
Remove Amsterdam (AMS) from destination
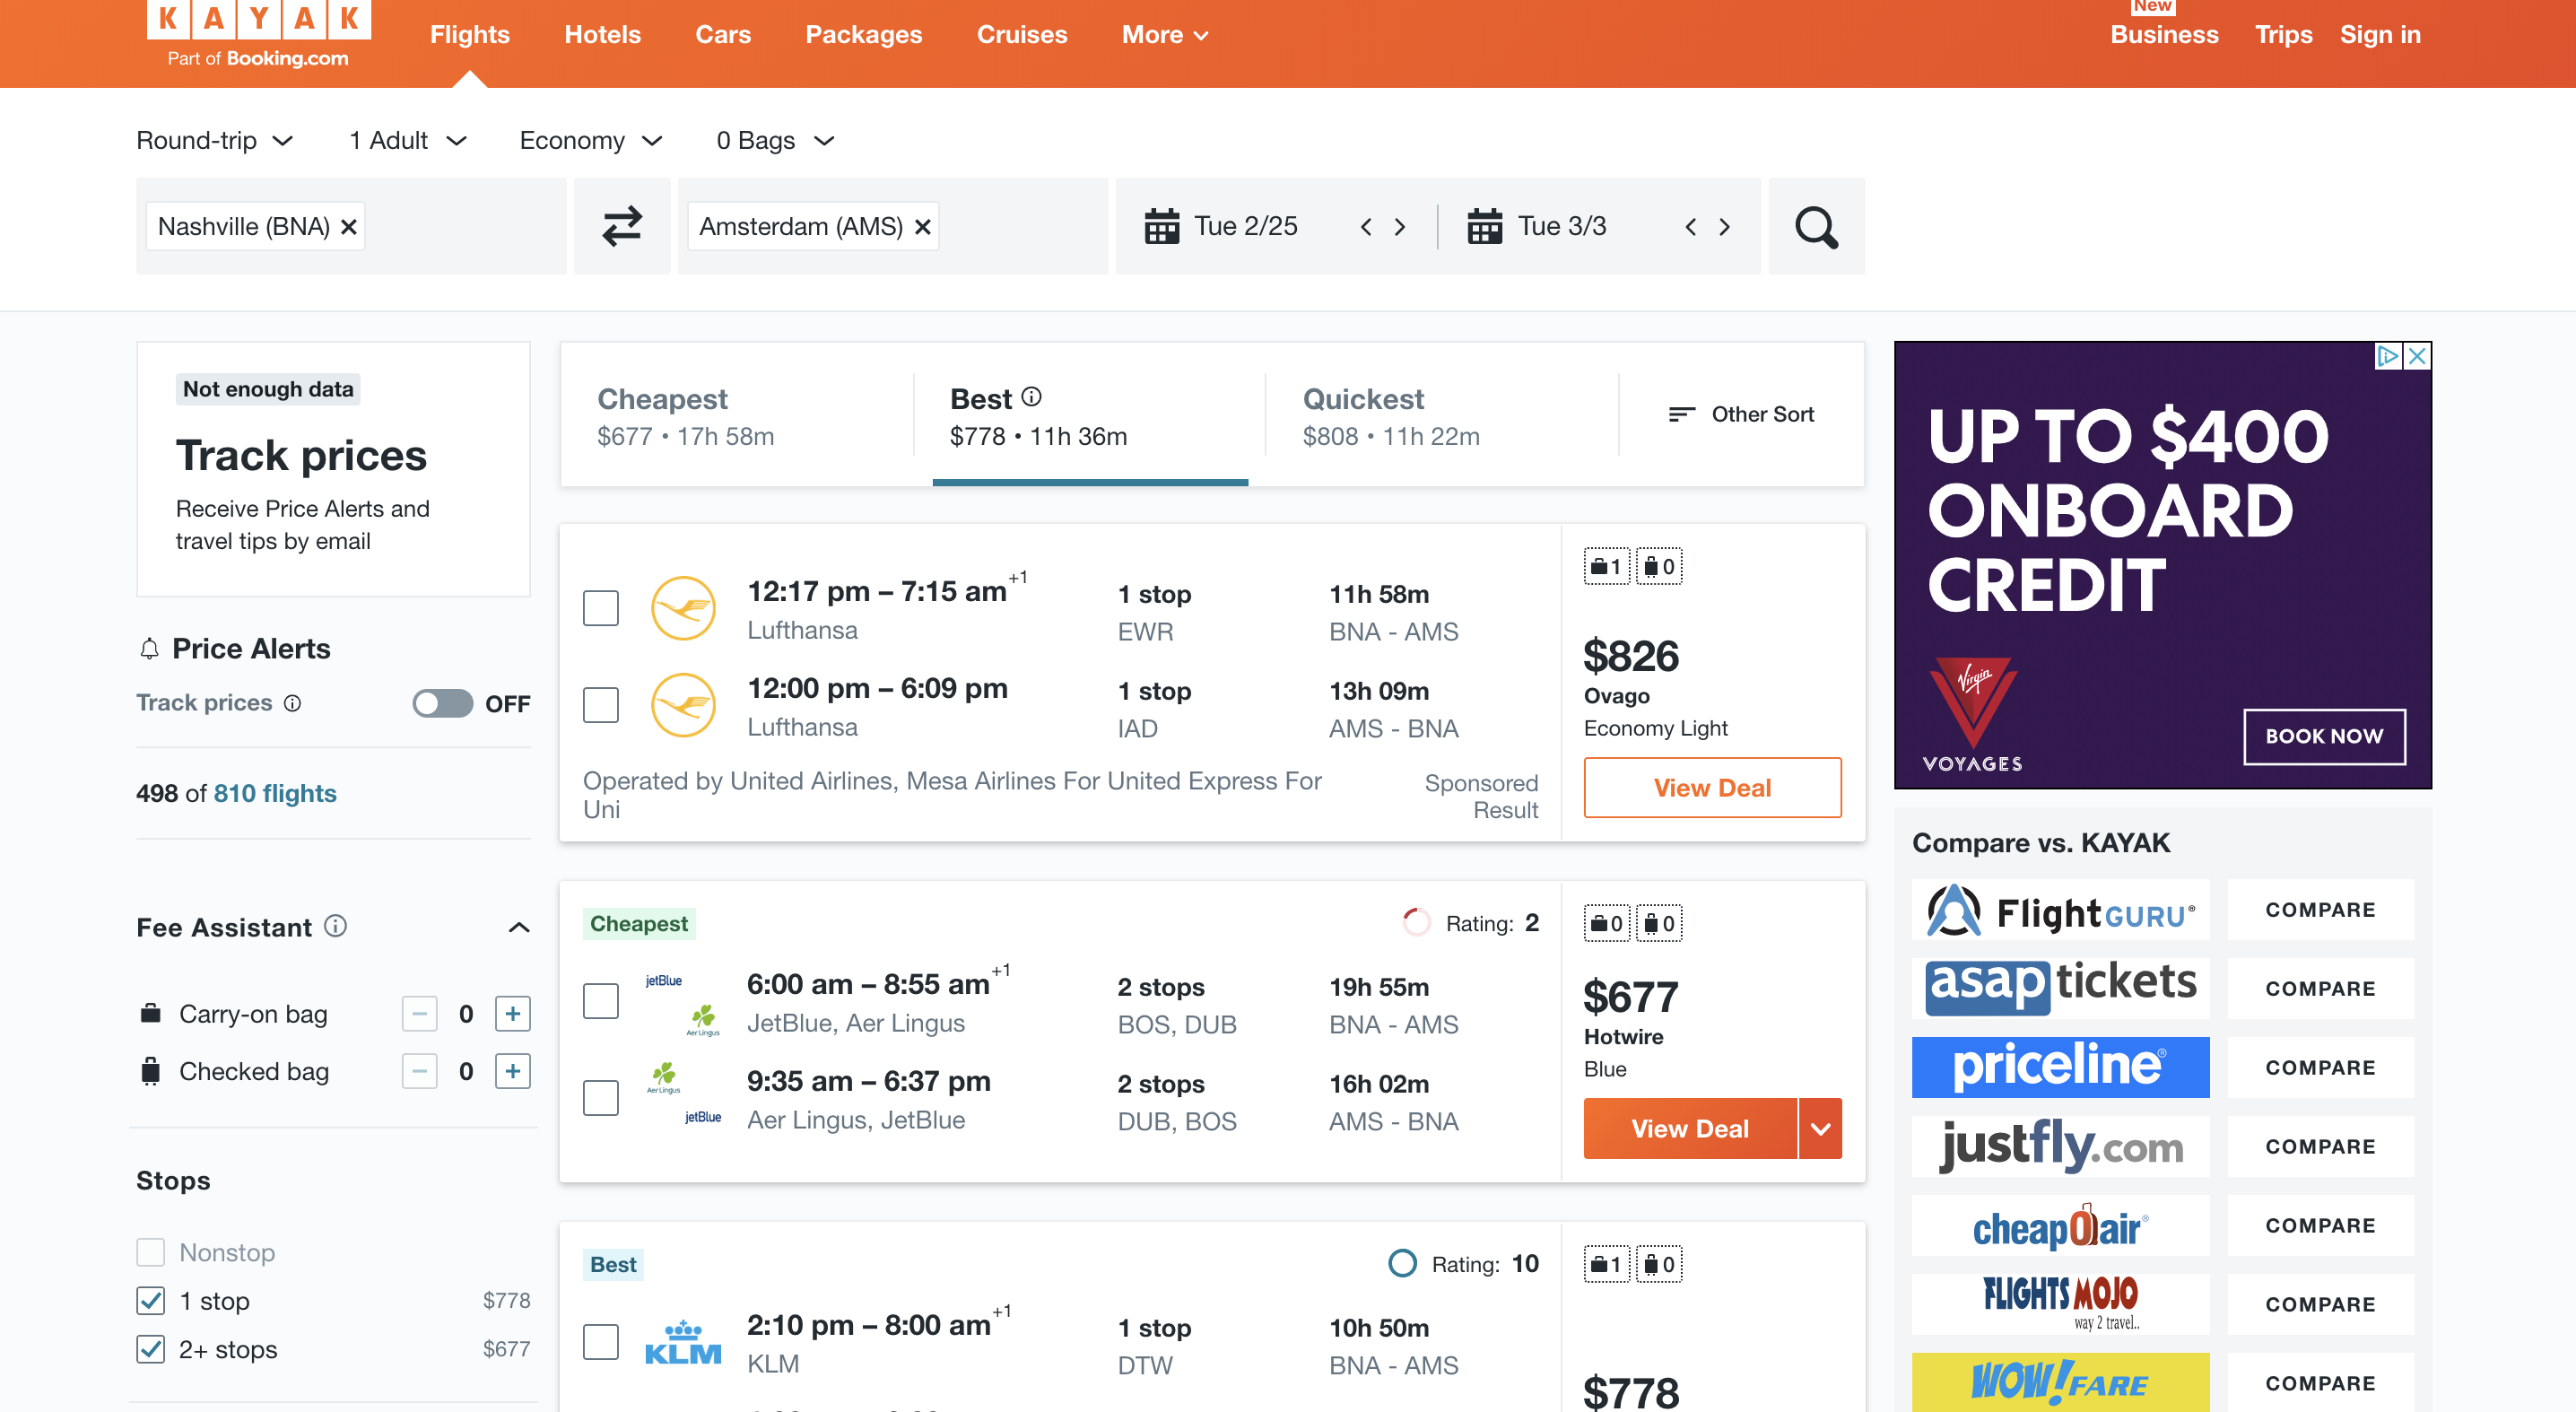[923, 227]
